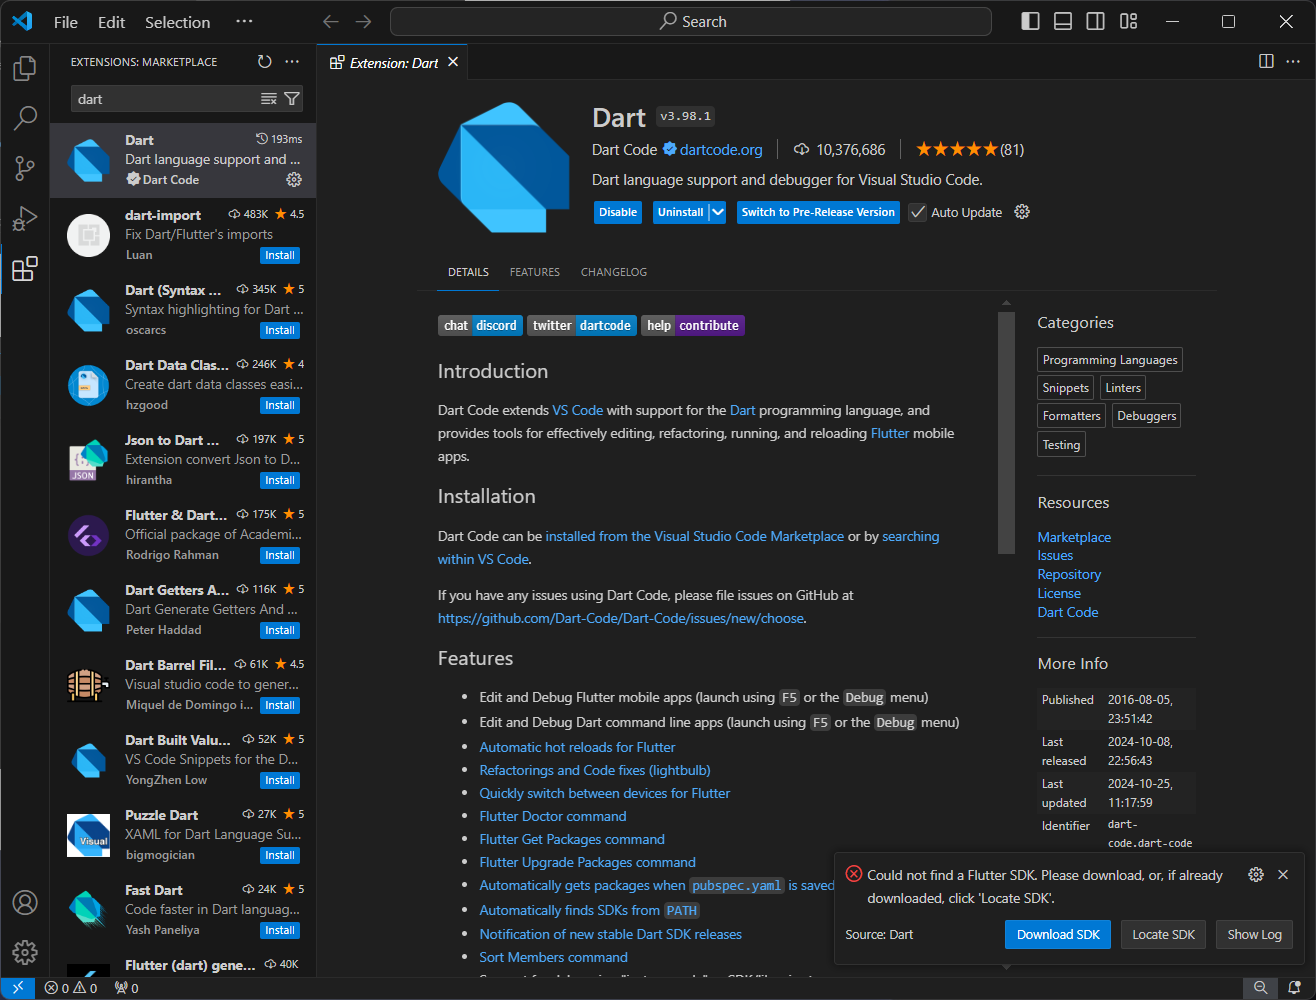Viewport: 1316px width, 1000px height.
Task: Open the Search view in activity bar
Action: pyautogui.click(x=25, y=118)
